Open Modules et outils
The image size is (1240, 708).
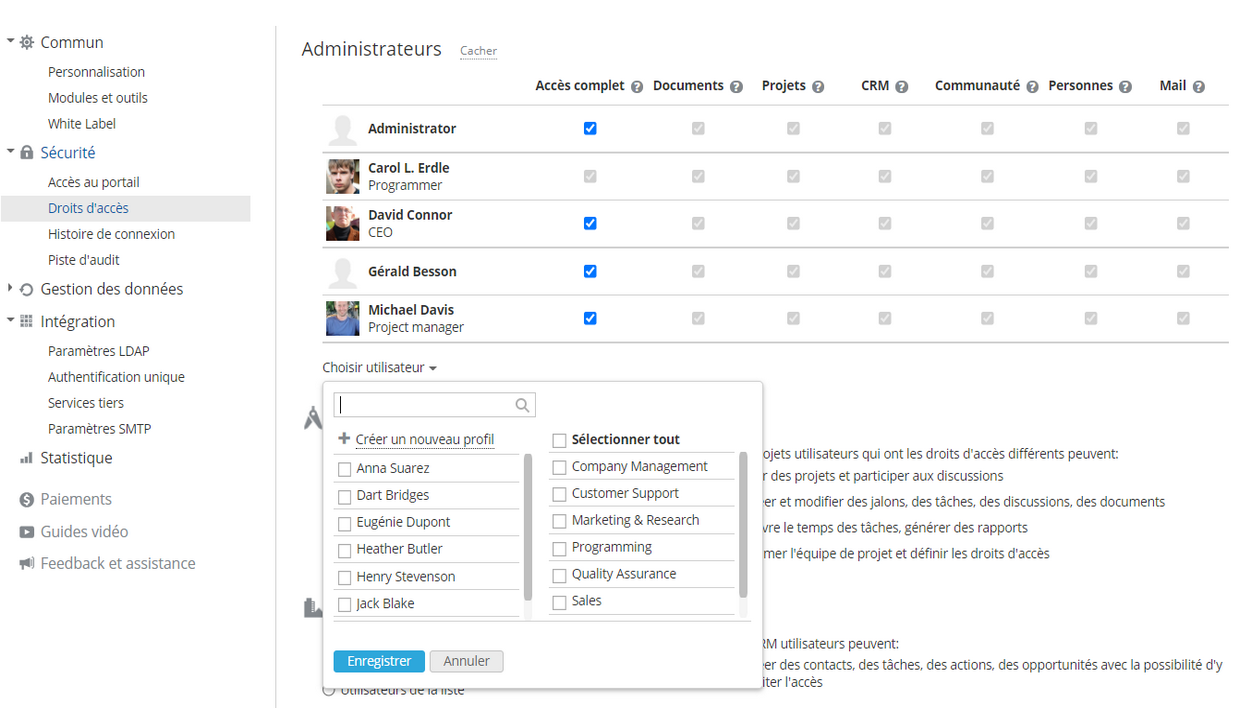[98, 98]
